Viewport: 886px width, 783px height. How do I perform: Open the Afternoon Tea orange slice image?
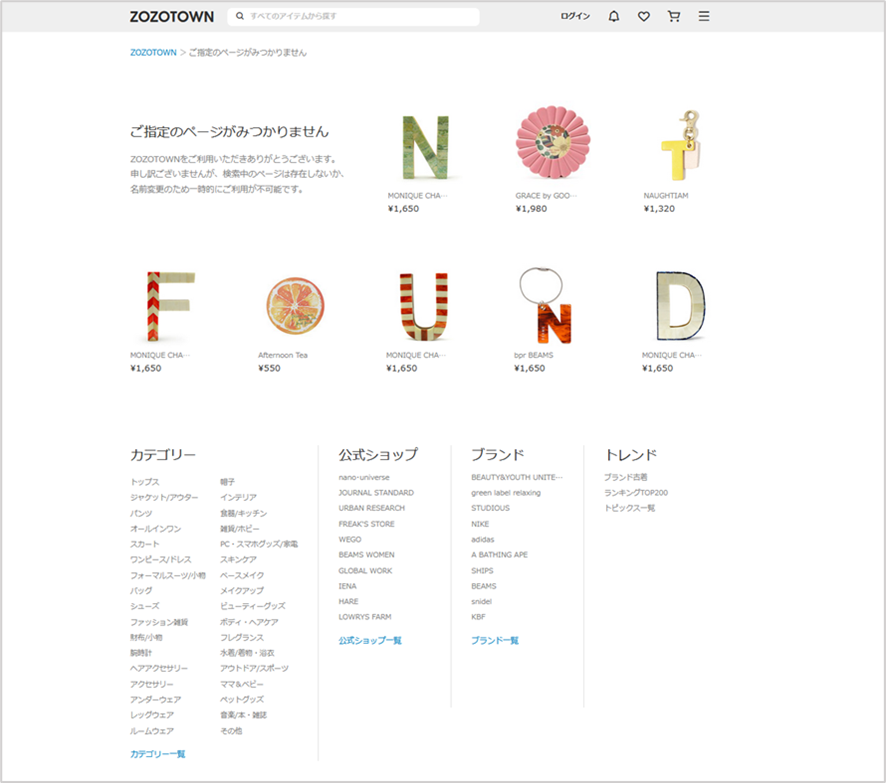[x=296, y=306]
